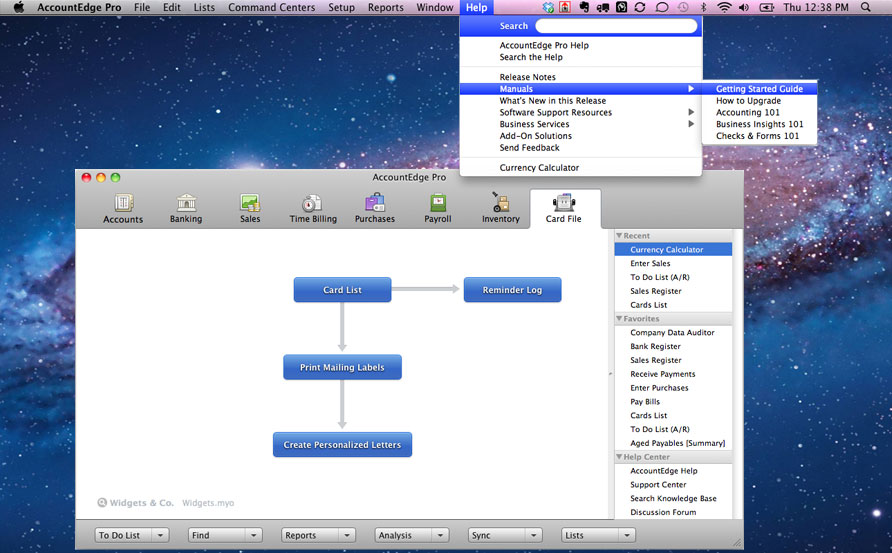Open the Payroll command center icon
Image resolution: width=892 pixels, height=553 pixels.
pos(438,203)
